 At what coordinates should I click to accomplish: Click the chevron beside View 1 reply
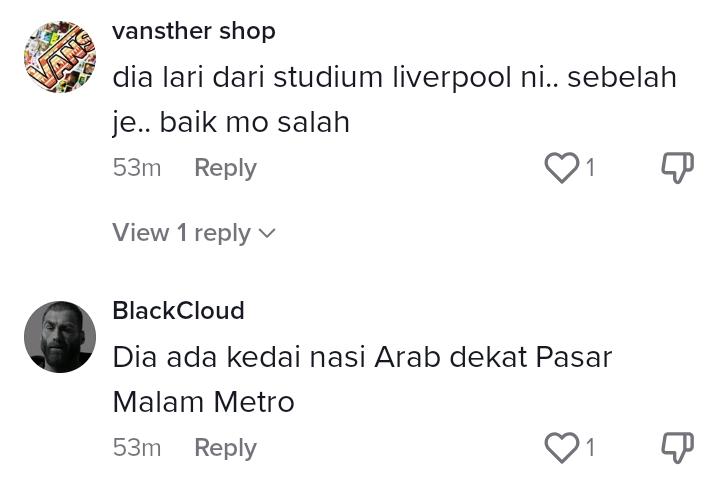tap(267, 234)
